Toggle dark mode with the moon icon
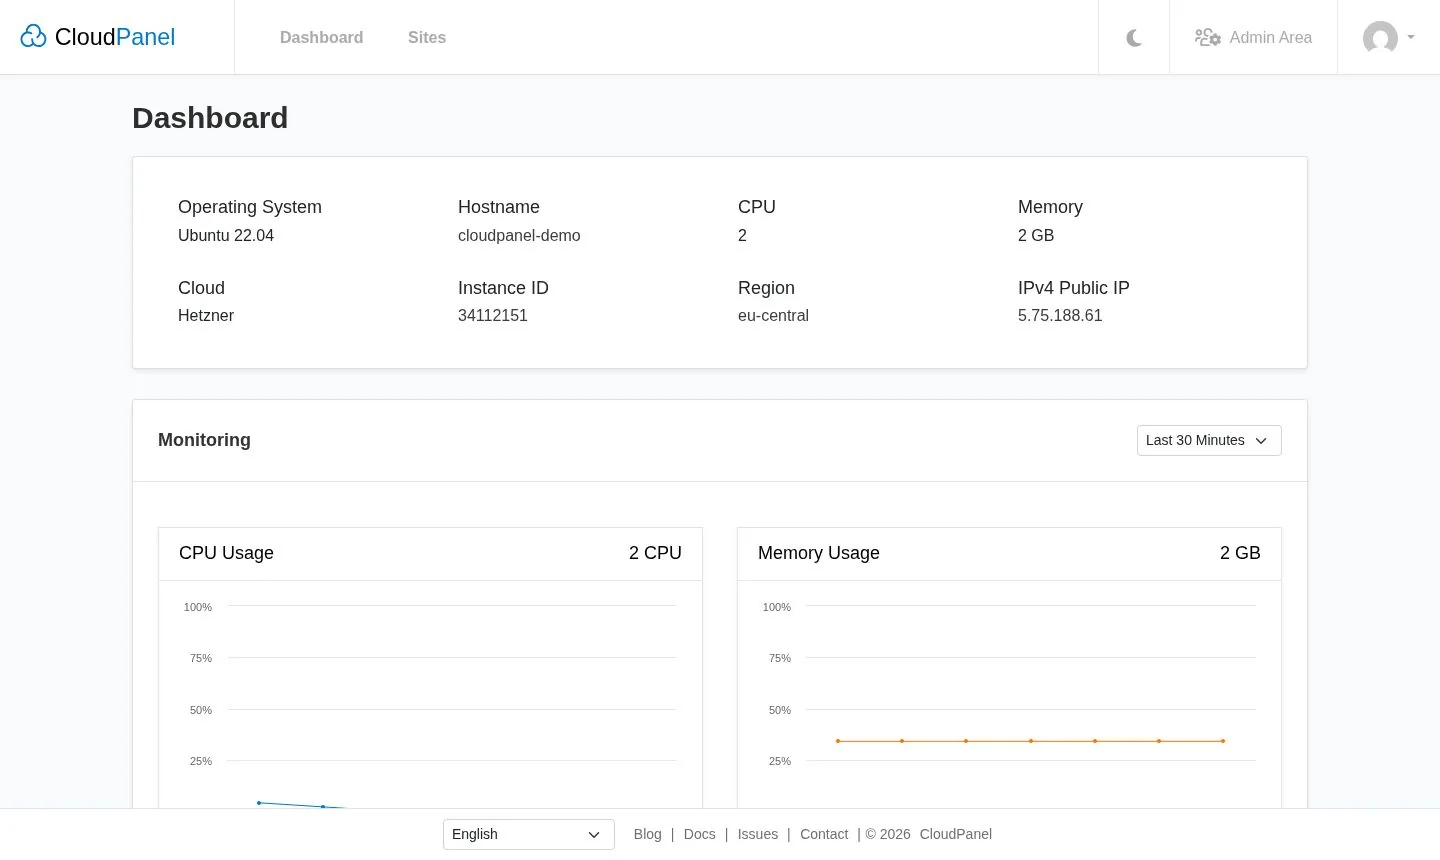Viewport: 1440px width, 860px height. tap(1134, 38)
